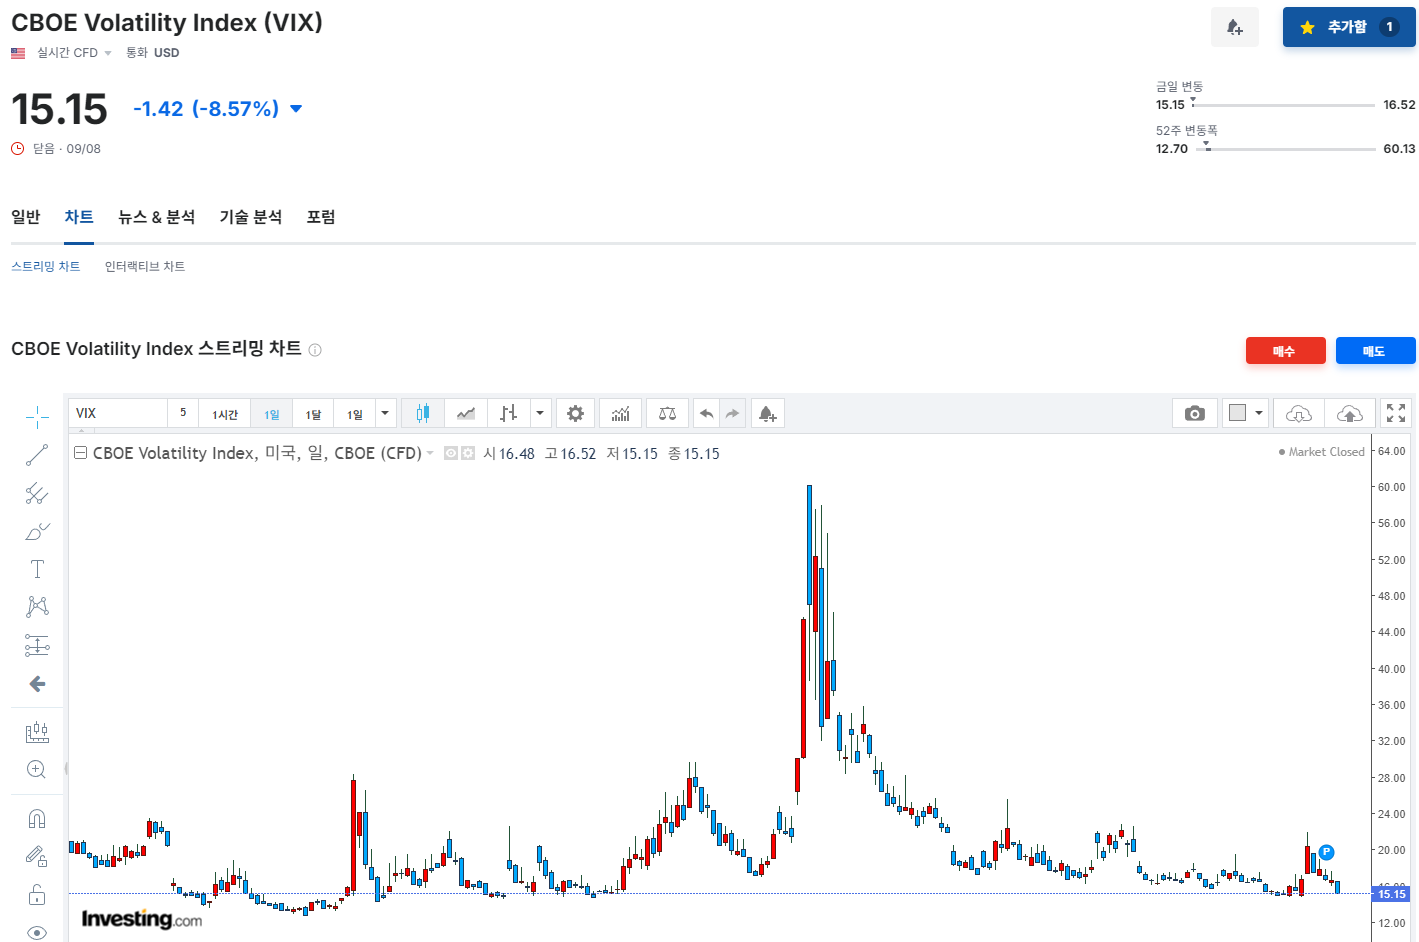
Task: Set chart interval to 5 minutes
Action: click(x=183, y=413)
